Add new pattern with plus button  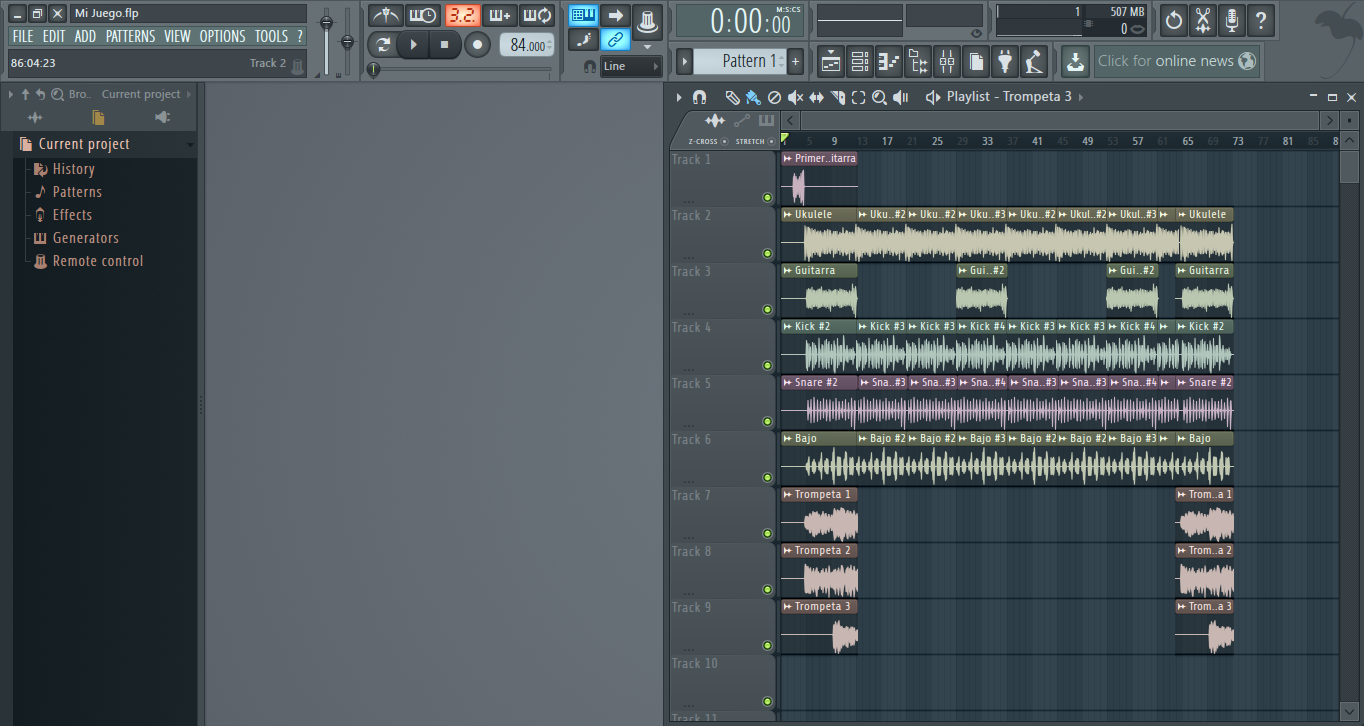coord(796,61)
